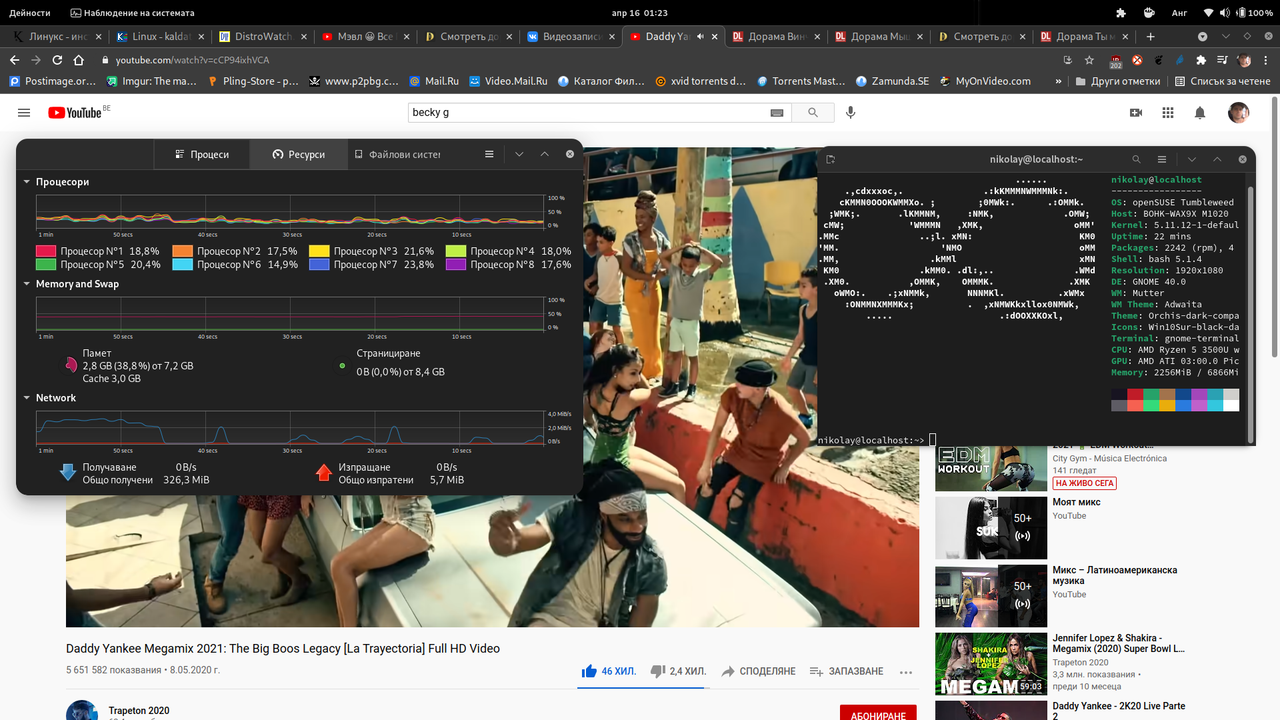Open the Линукс browser tab
This screenshot has width=1280, height=720.
click(56, 37)
